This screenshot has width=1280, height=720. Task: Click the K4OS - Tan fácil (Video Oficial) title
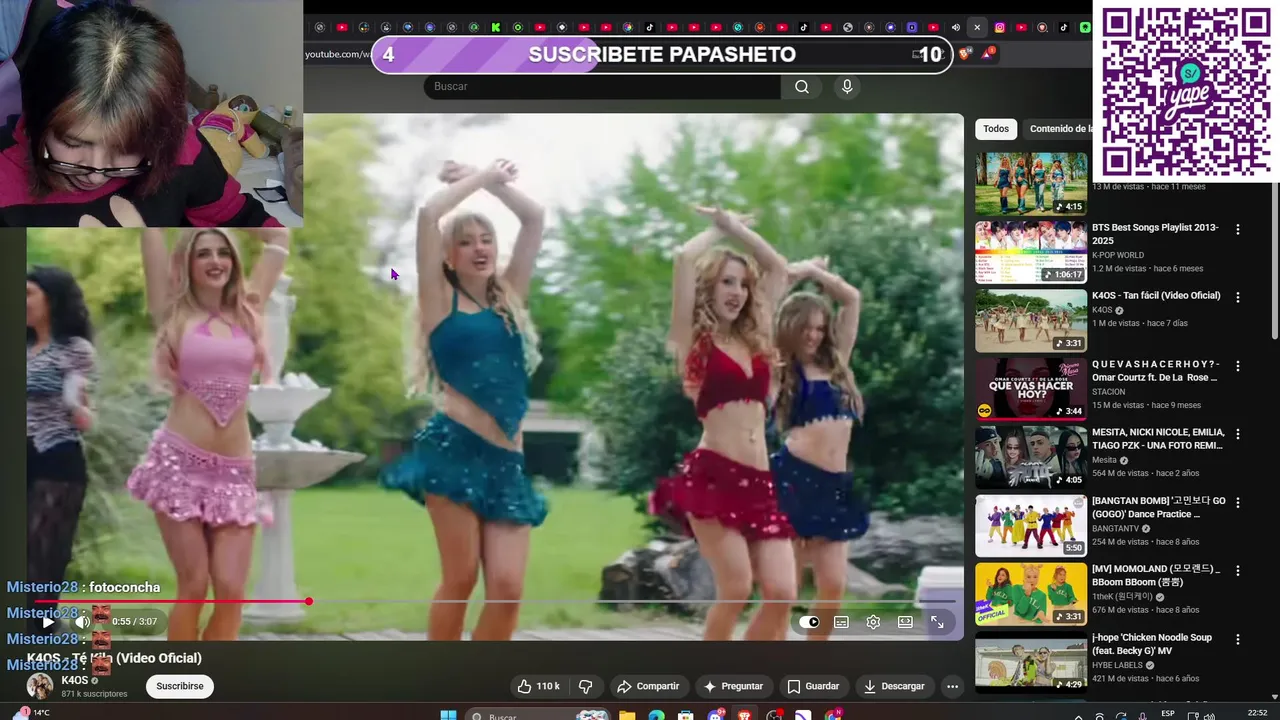click(x=1156, y=296)
